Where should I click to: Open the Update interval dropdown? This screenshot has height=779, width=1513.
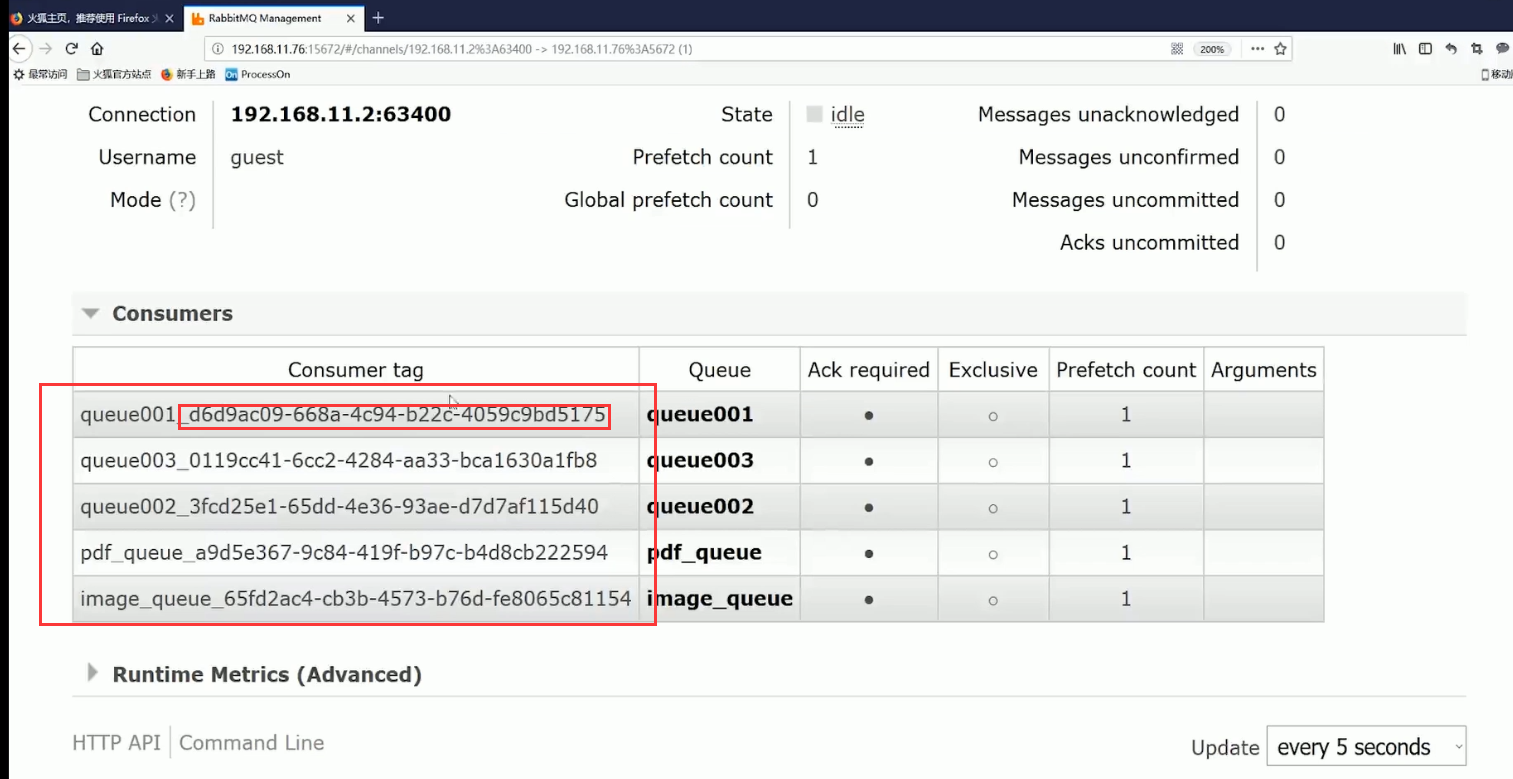coord(1366,747)
